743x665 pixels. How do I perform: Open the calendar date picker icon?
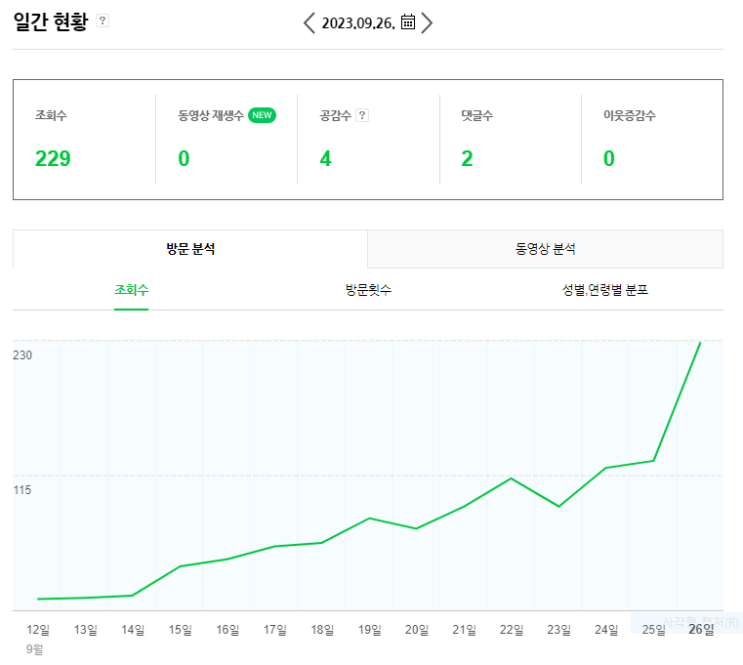[408, 22]
